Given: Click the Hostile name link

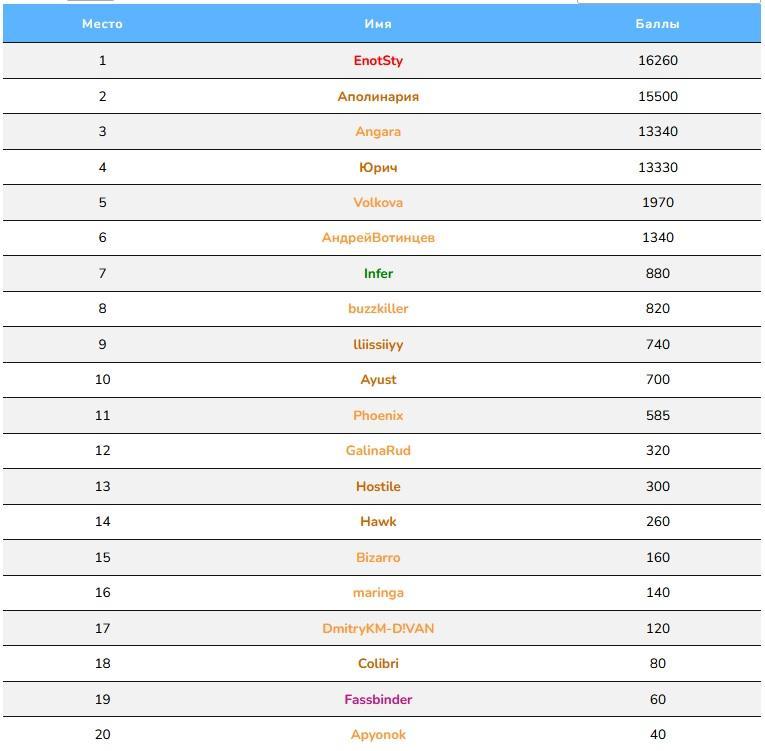Looking at the screenshot, I should tap(378, 487).
